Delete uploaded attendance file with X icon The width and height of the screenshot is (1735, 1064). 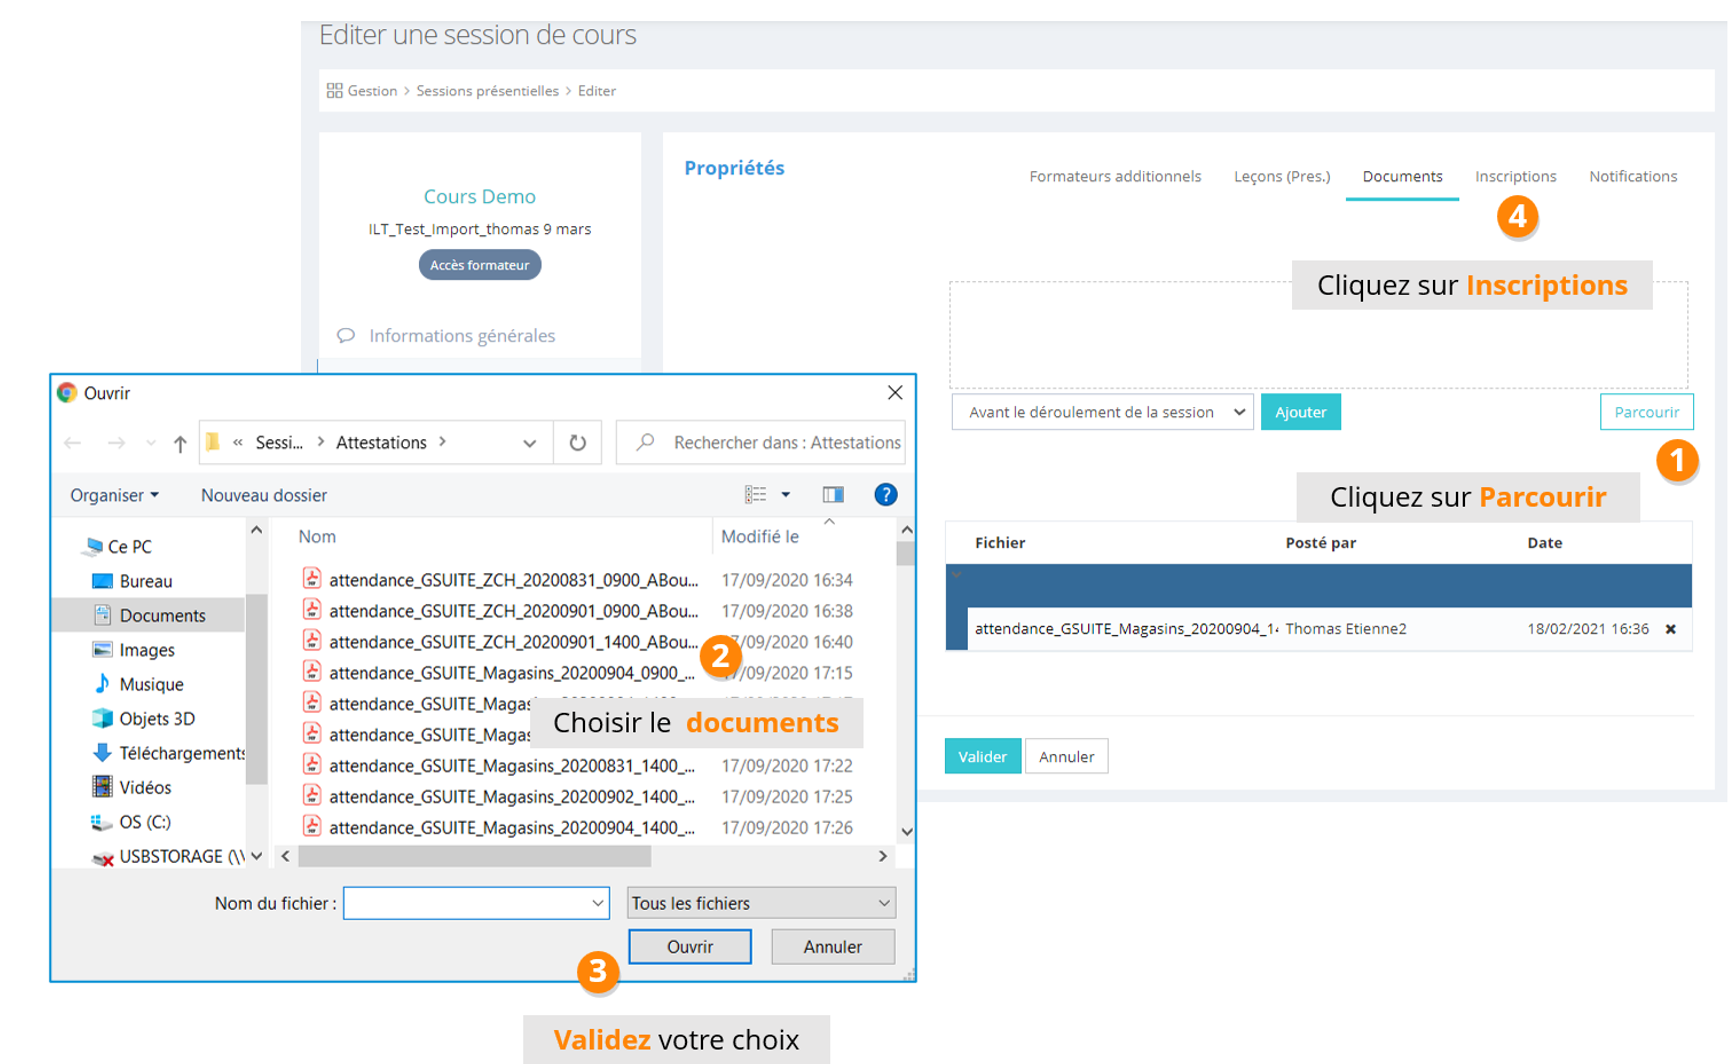(x=1670, y=629)
